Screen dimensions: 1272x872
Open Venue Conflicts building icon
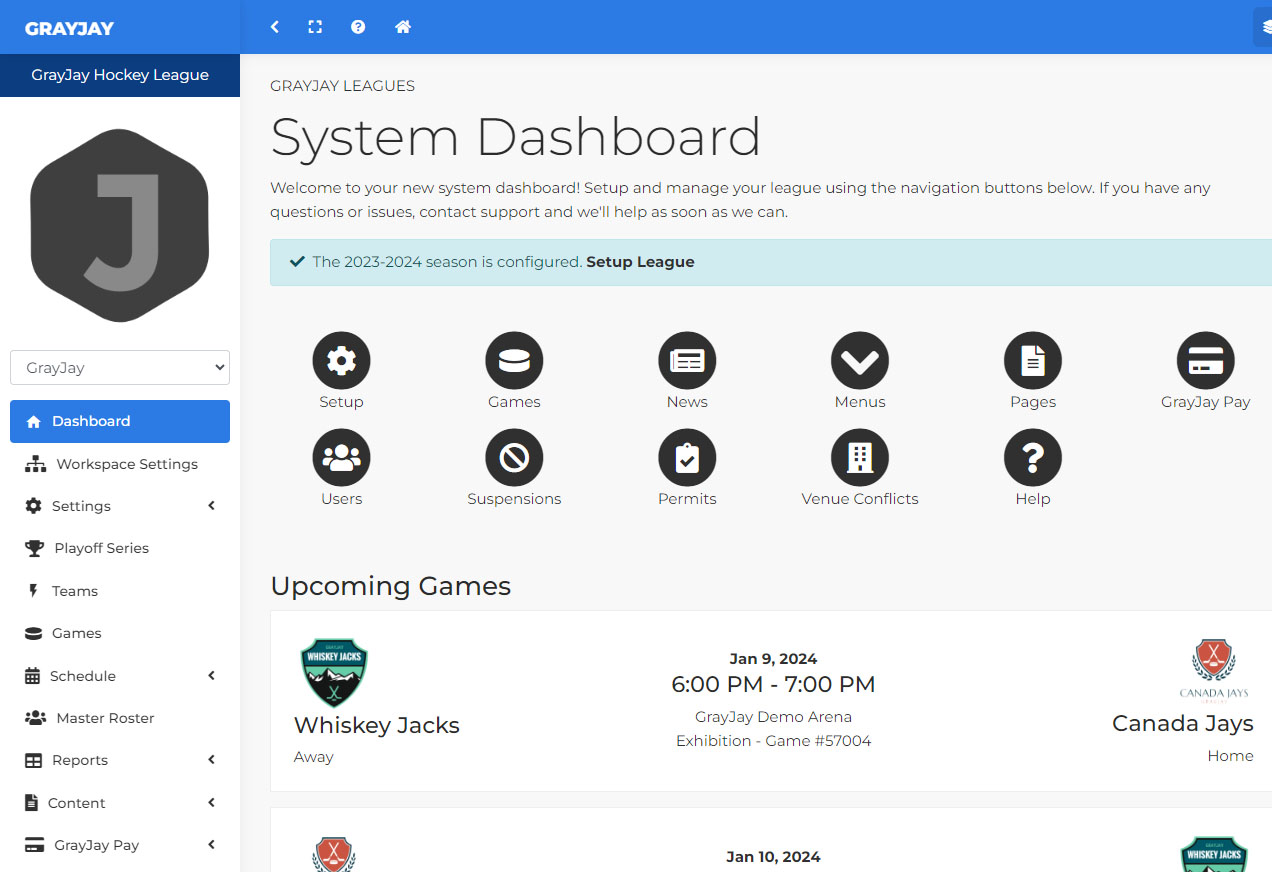859,458
